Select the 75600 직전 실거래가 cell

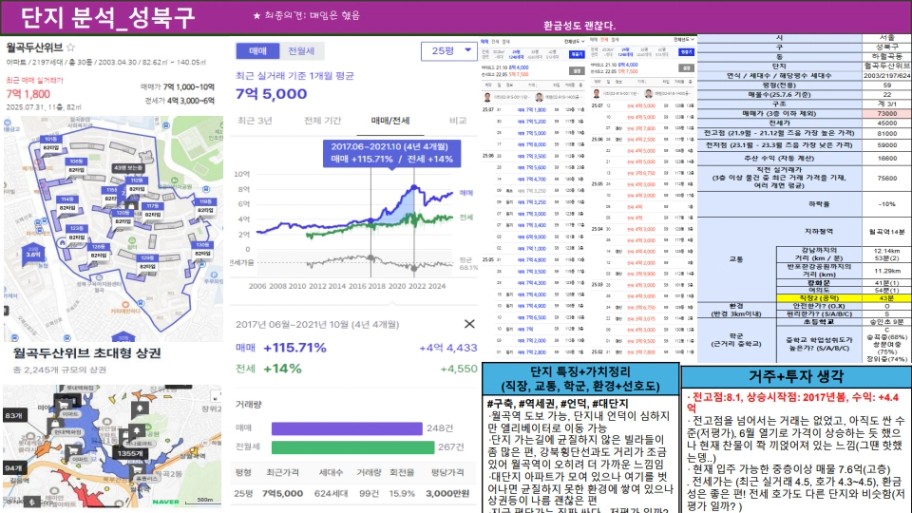point(886,179)
